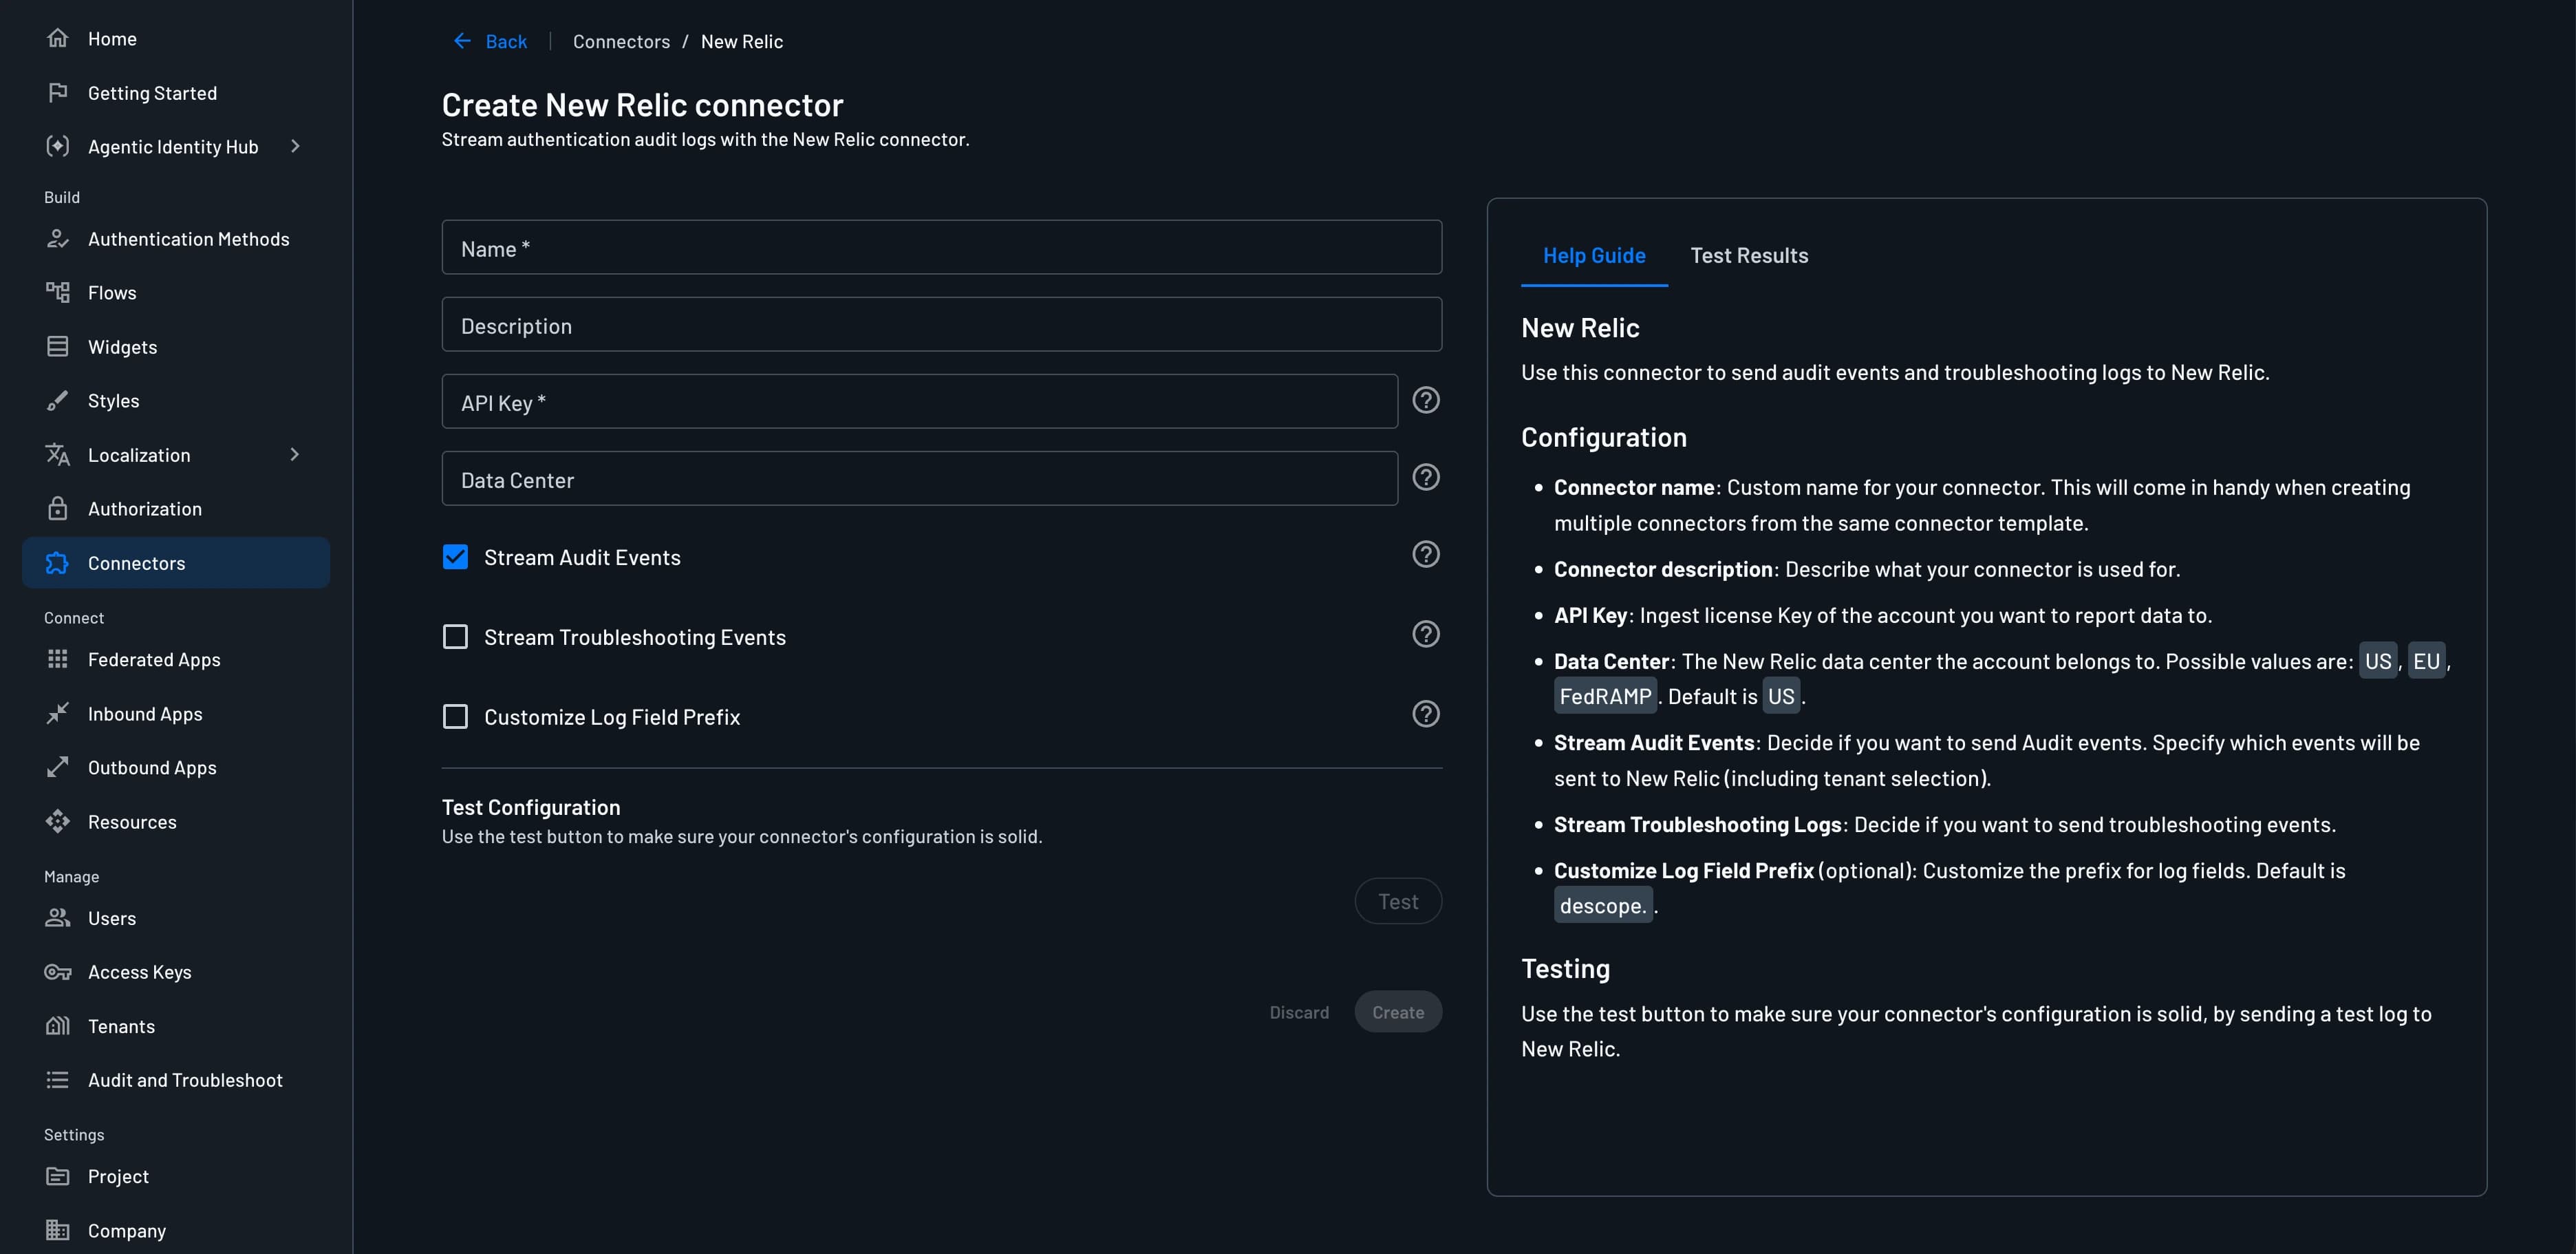Click the Flows sidebar icon
This screenshot has height=1254, width=2576.
58,292
